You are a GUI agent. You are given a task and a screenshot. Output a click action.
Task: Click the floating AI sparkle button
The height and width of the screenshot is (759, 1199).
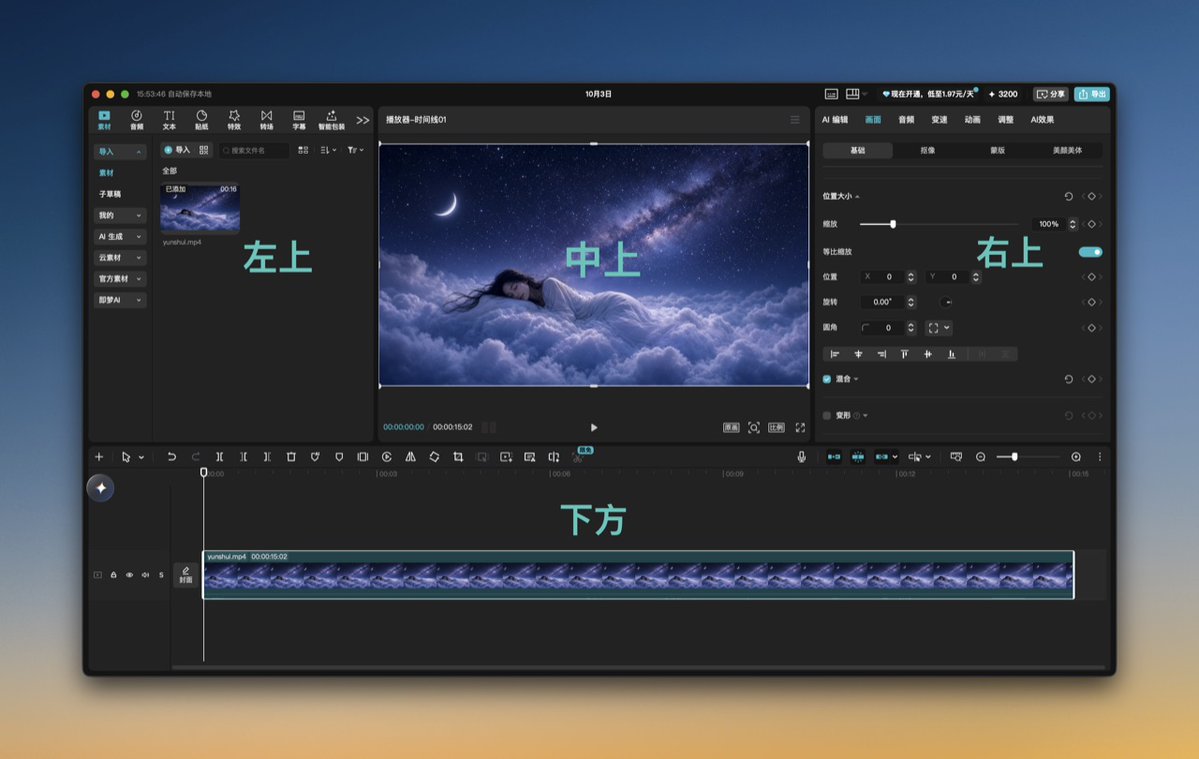[101, 488]
